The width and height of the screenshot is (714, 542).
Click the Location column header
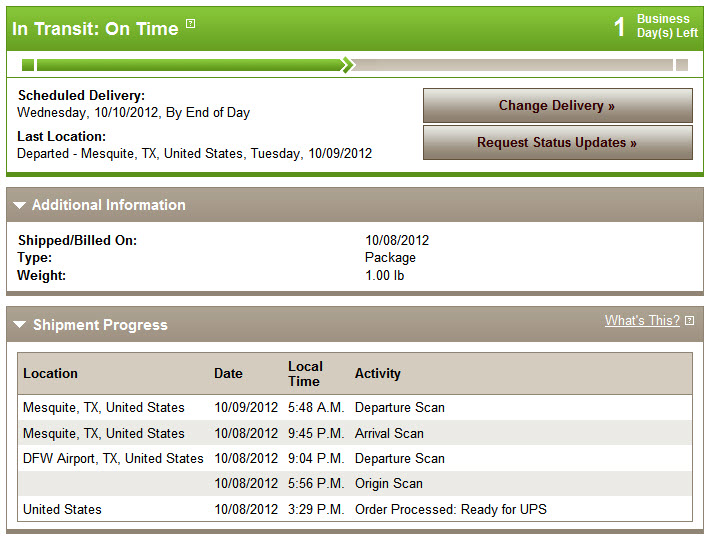(x=51, y=373)
